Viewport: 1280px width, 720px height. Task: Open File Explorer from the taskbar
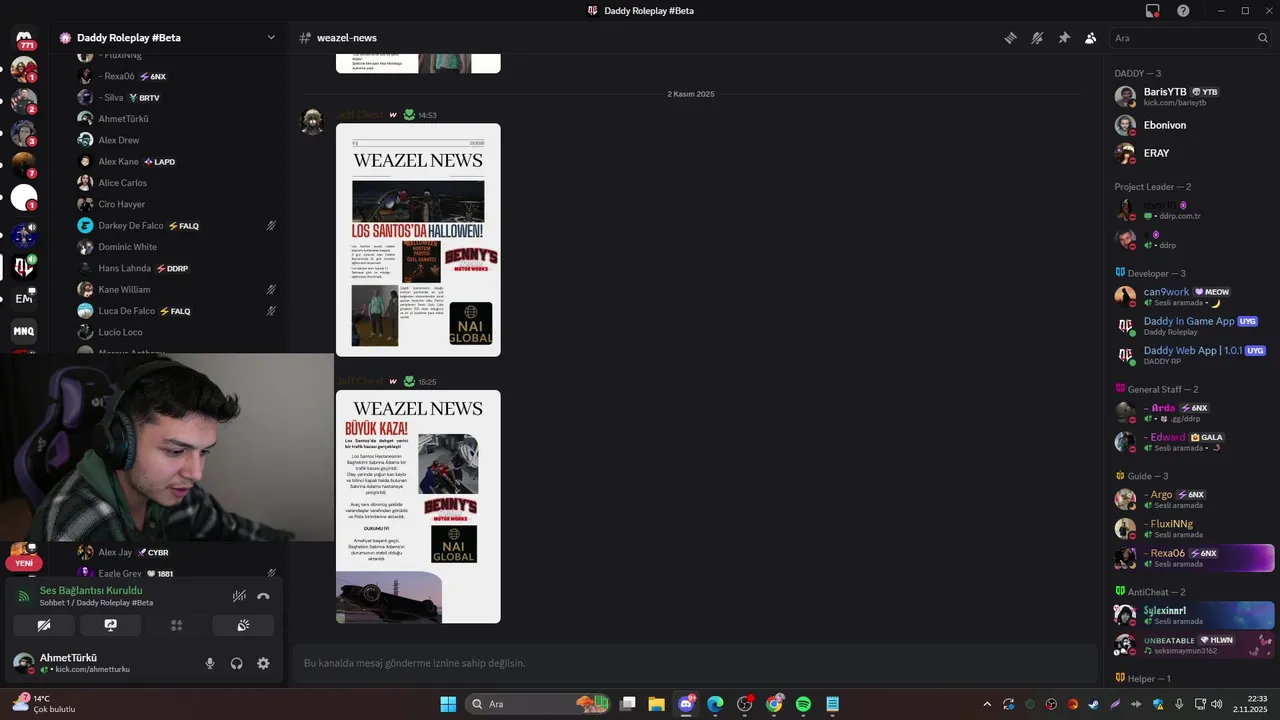(657, 704)
